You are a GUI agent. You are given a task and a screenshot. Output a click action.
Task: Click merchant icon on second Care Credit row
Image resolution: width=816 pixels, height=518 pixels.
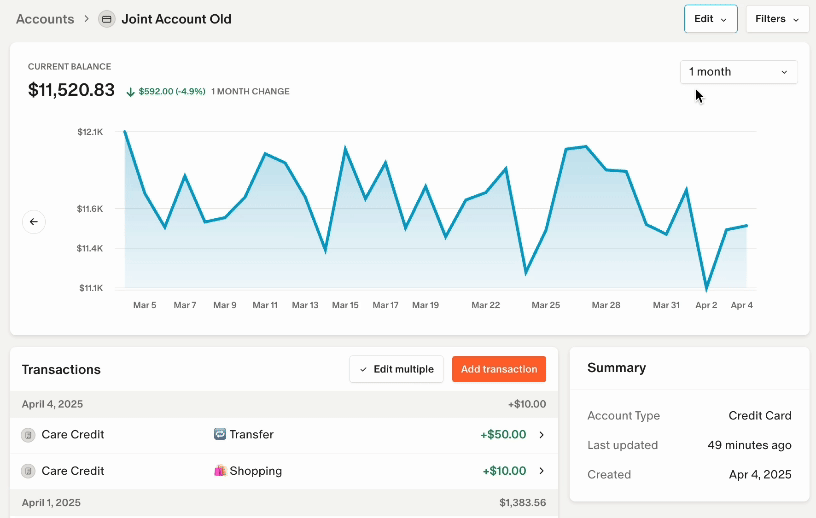pyautogui.click(x=29, y=471)
